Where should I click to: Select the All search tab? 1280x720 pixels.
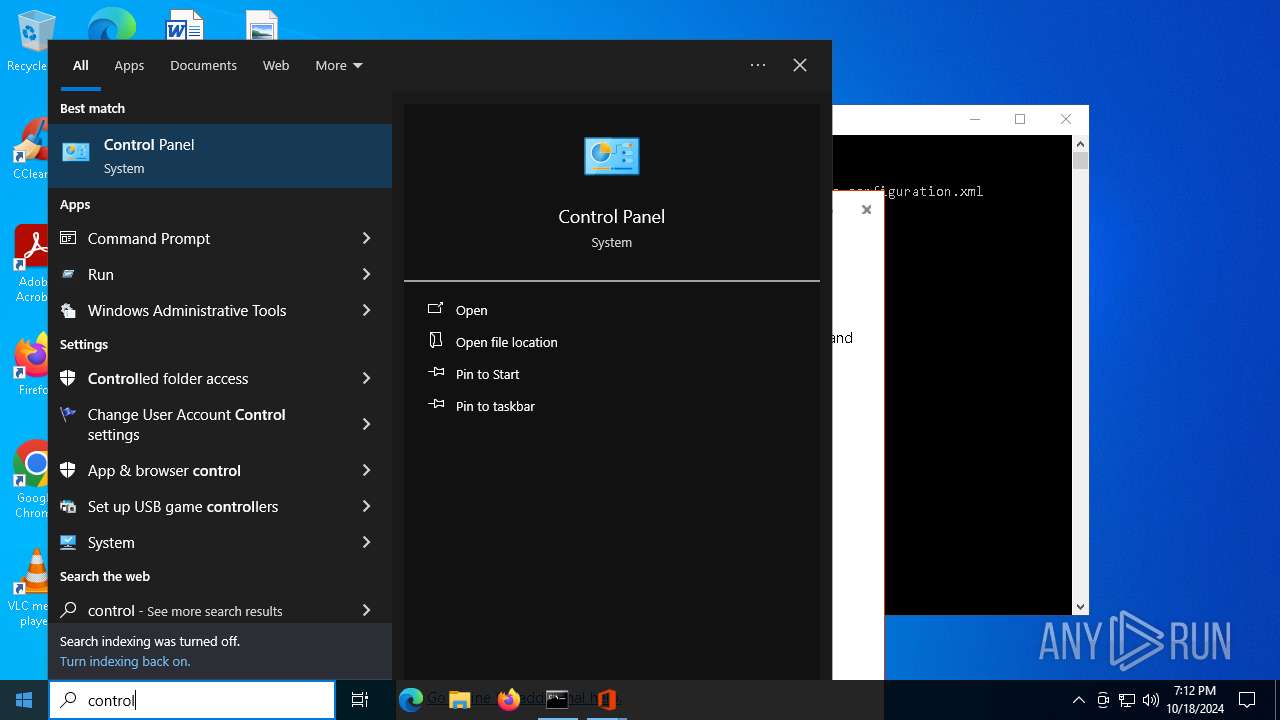coord(81,65)
